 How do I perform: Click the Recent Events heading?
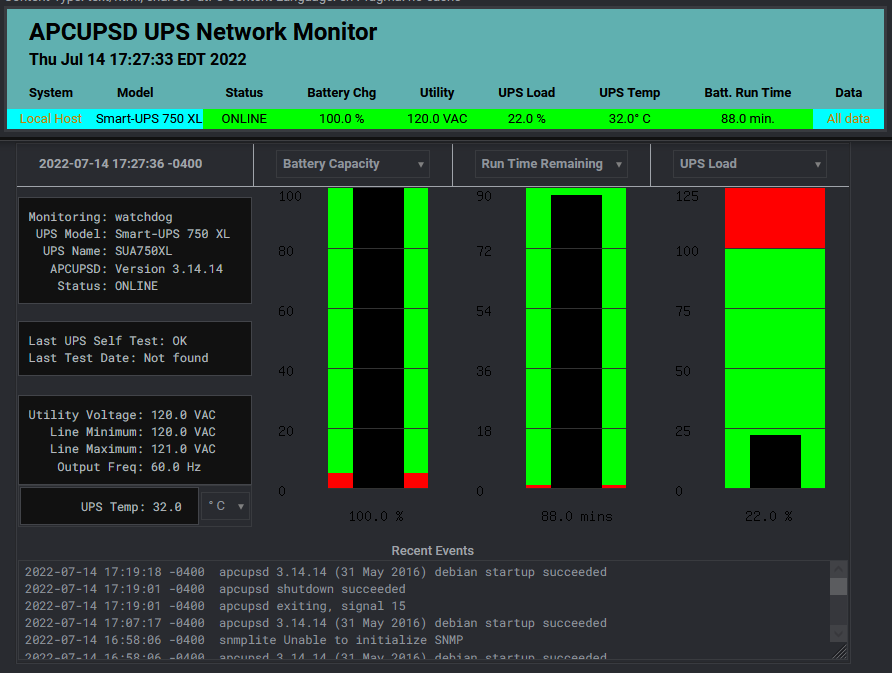tap(432, 551)
